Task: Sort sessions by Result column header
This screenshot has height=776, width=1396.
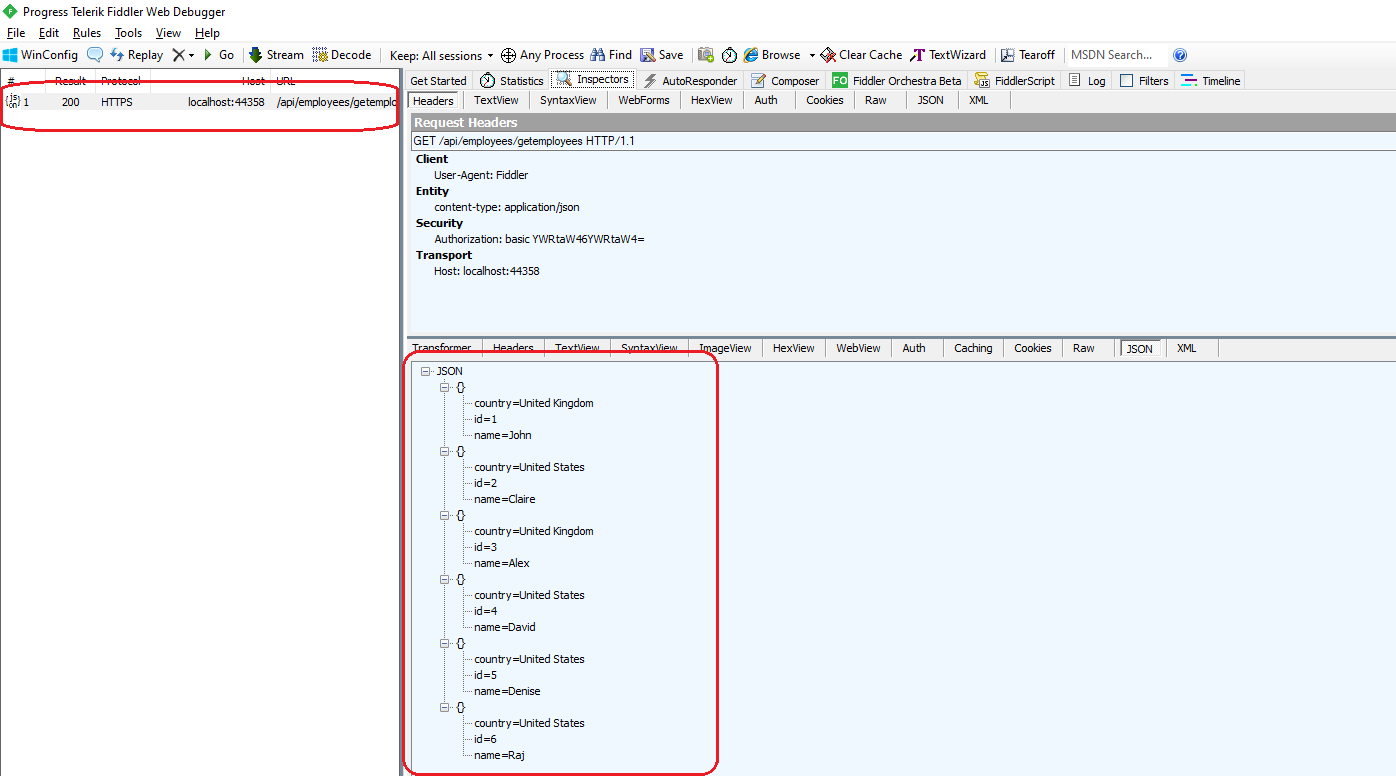Action: (x=70, y=81)
